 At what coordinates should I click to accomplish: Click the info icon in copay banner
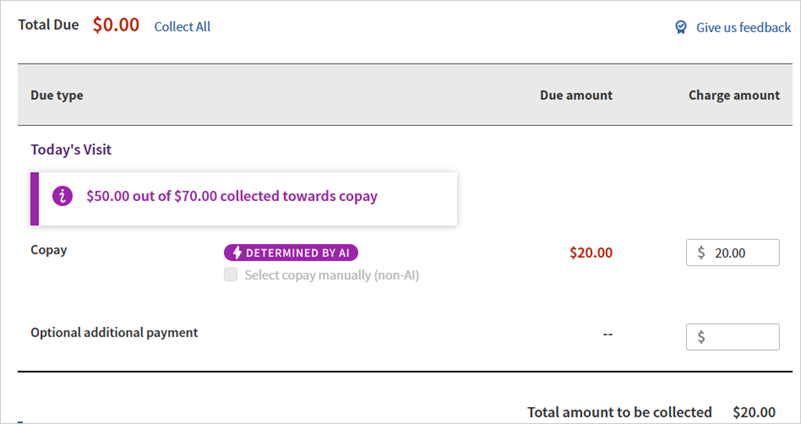(x=62, y=197)
